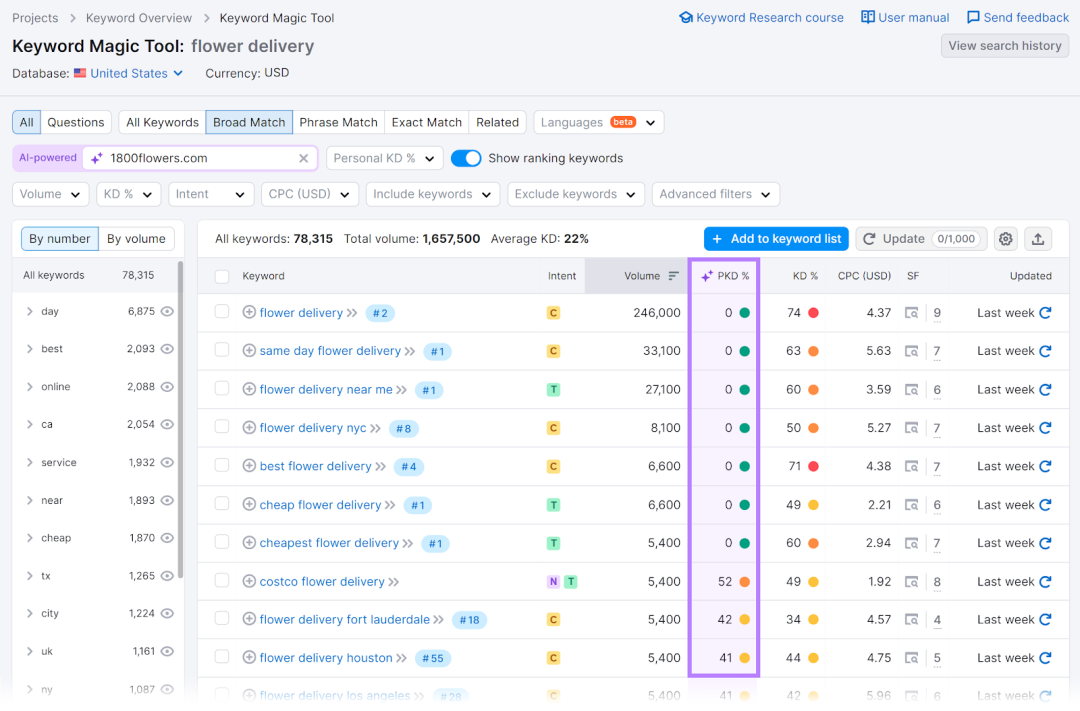The height and width of the screenshot is (711, 1080).
Task: Expand the day keyword group
Action: coord(30,311)
